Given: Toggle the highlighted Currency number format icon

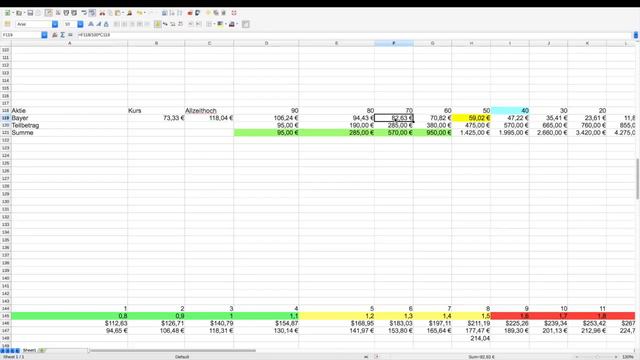Looking at the screenshot, I should pos(158,24).
